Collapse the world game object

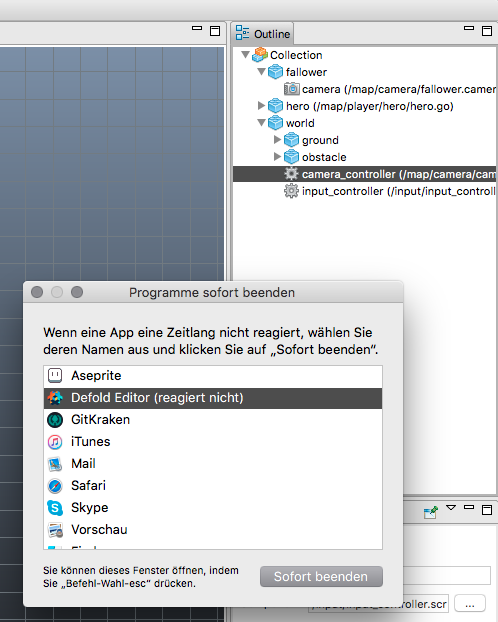pyautogui.click(x=261, y=123)
